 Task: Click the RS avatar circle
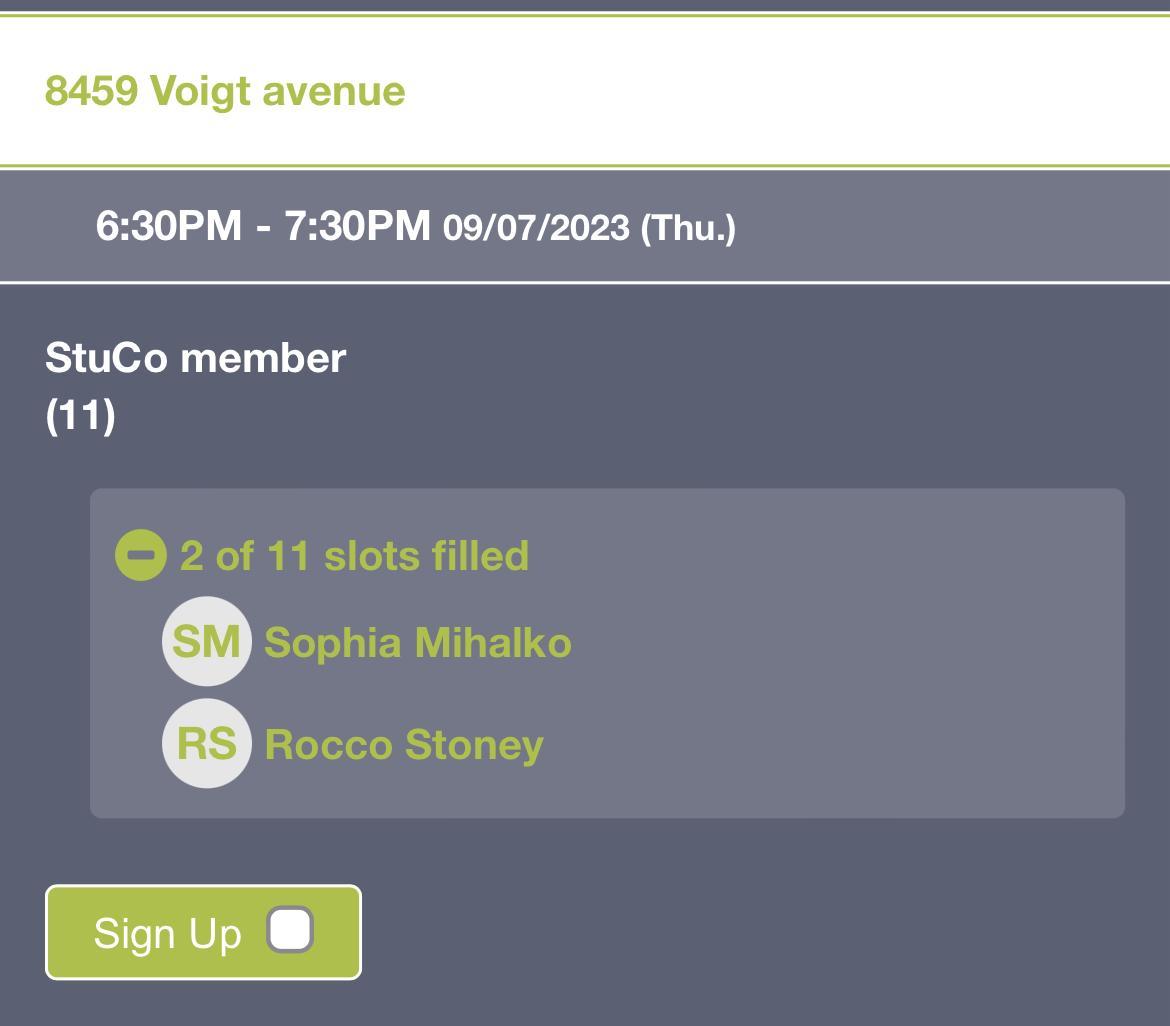tap(206, 743)
